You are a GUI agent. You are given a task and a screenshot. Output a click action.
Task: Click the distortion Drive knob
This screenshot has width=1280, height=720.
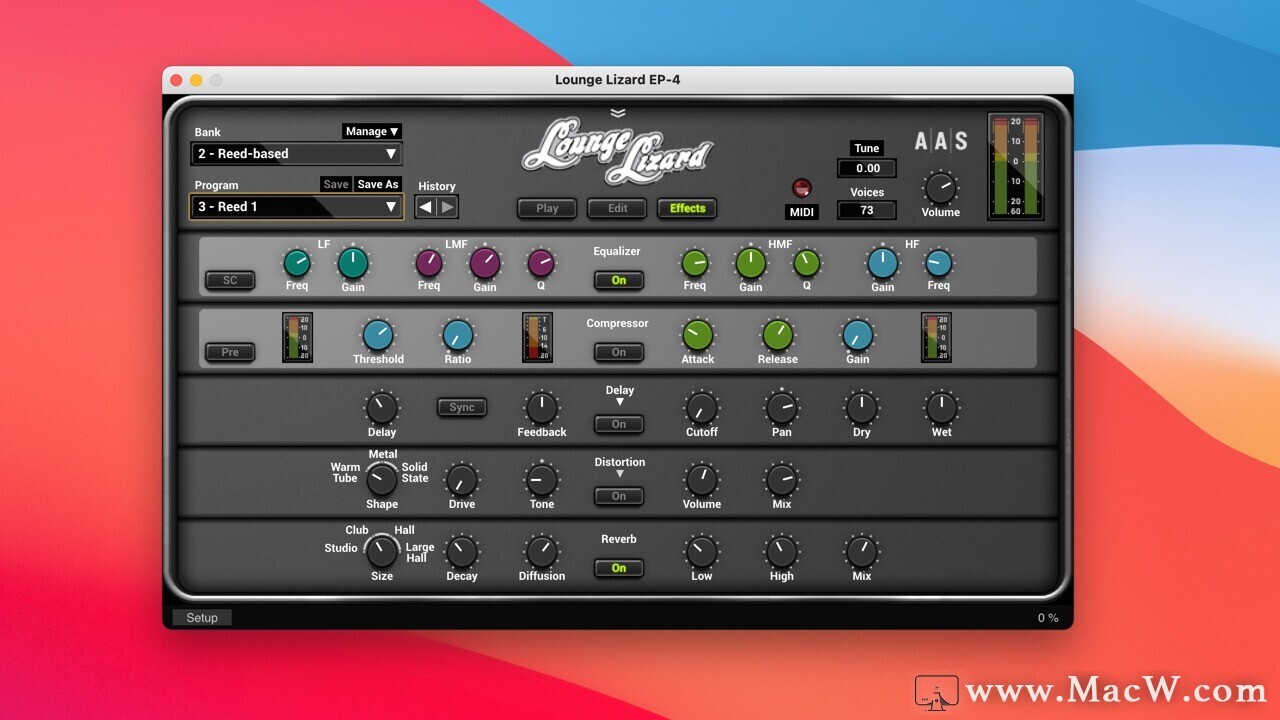[x=462, y=480]
